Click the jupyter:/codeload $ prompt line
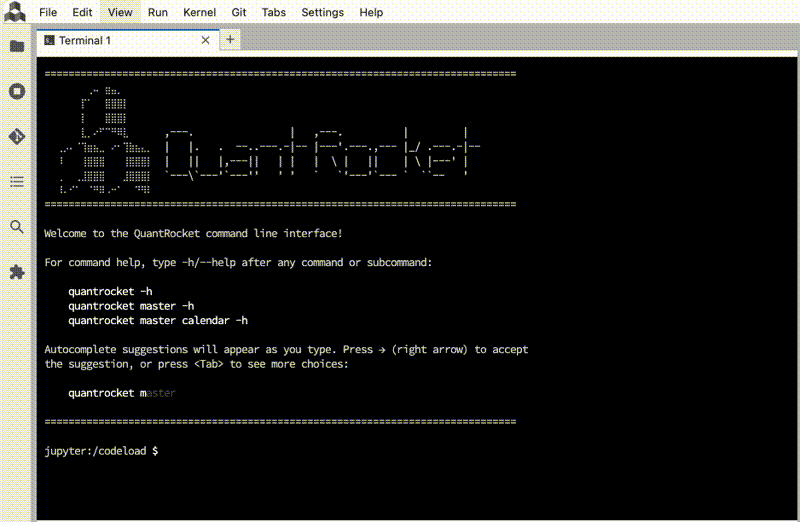This screenshot has height=522, width=800. click(101, 451)
